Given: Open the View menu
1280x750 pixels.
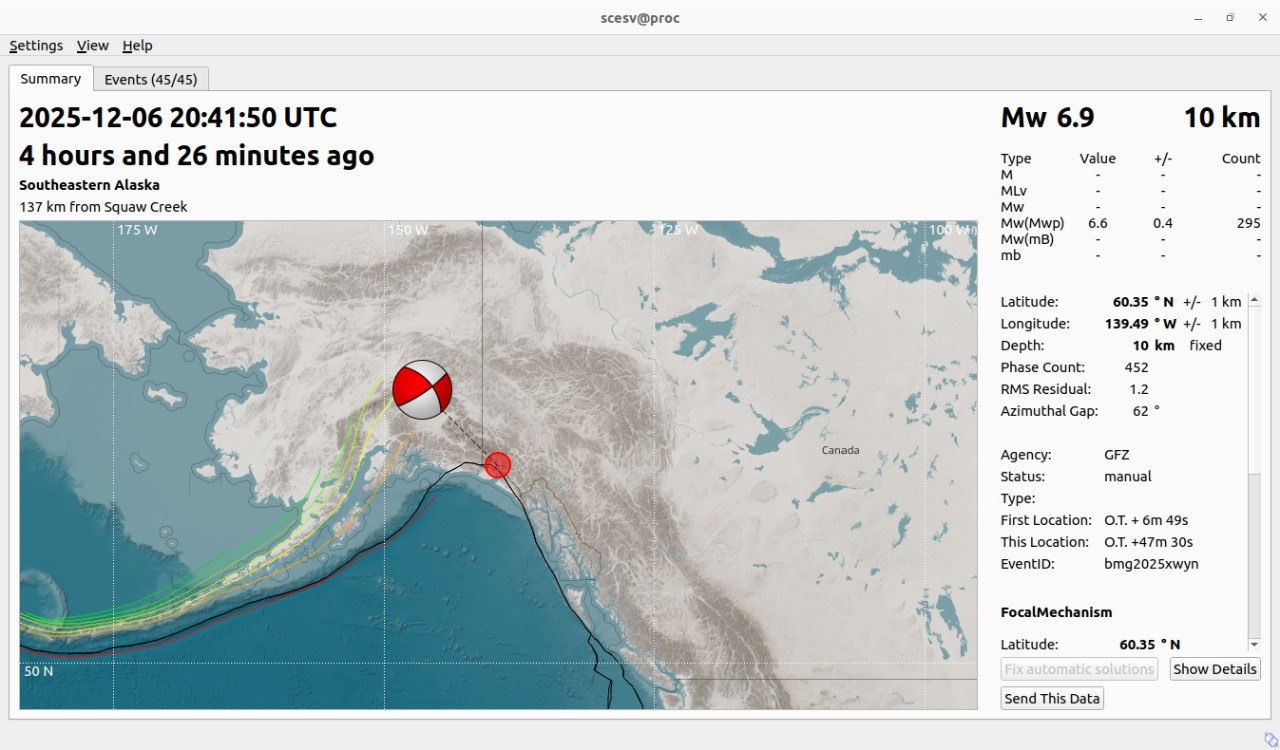Looking at the screenshot, I should [x=92, y=45].
